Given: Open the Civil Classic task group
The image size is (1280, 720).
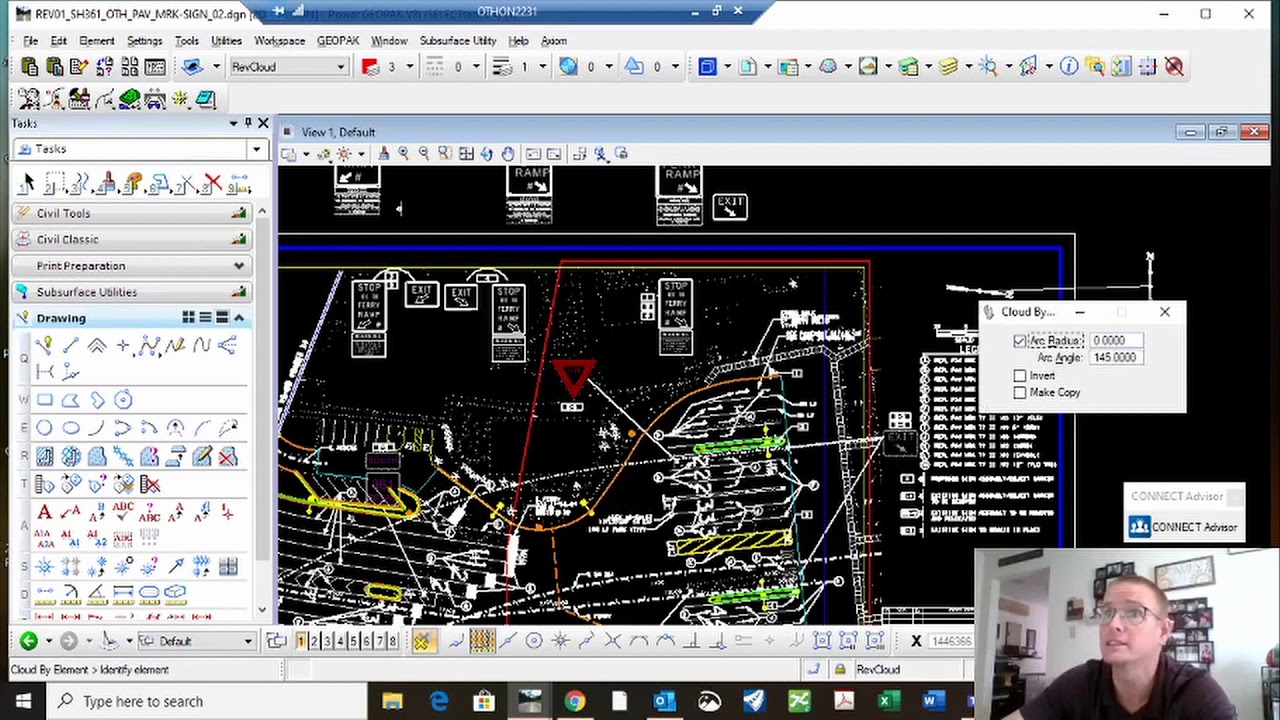Looking at the screenshot, I should click(x=130, y=239).
